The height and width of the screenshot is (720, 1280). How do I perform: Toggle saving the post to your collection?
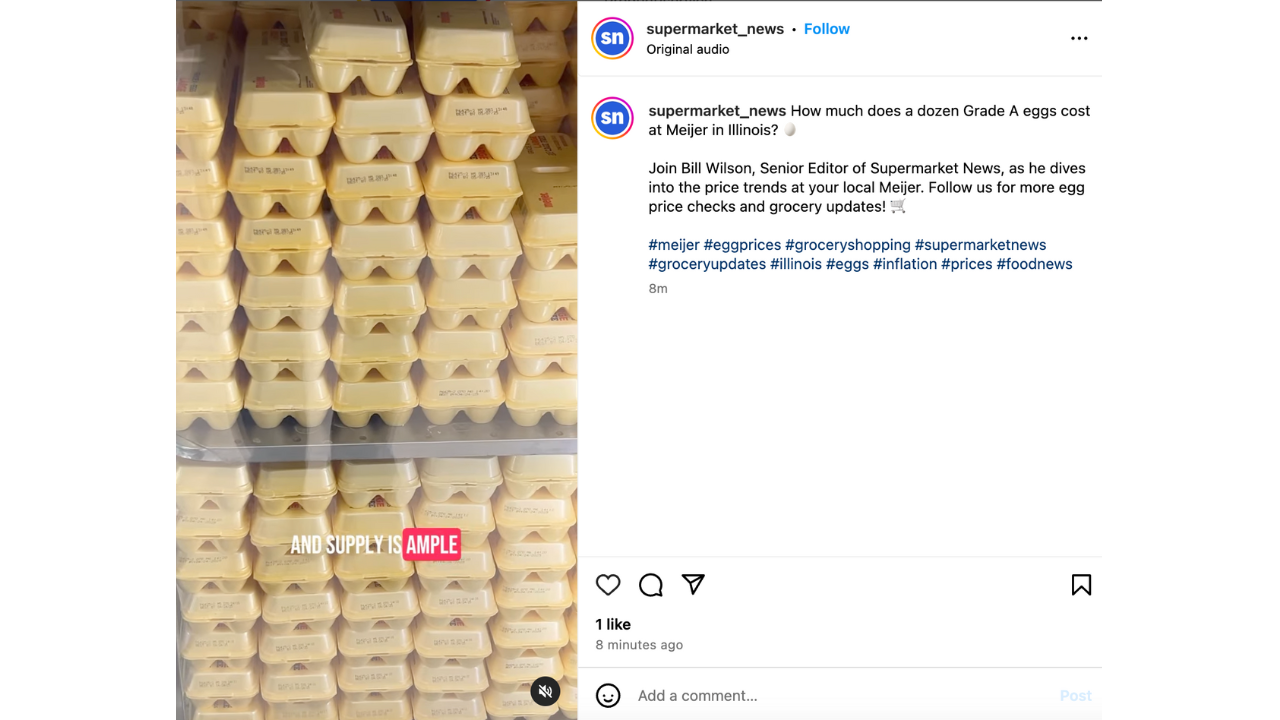point(1081,585)
